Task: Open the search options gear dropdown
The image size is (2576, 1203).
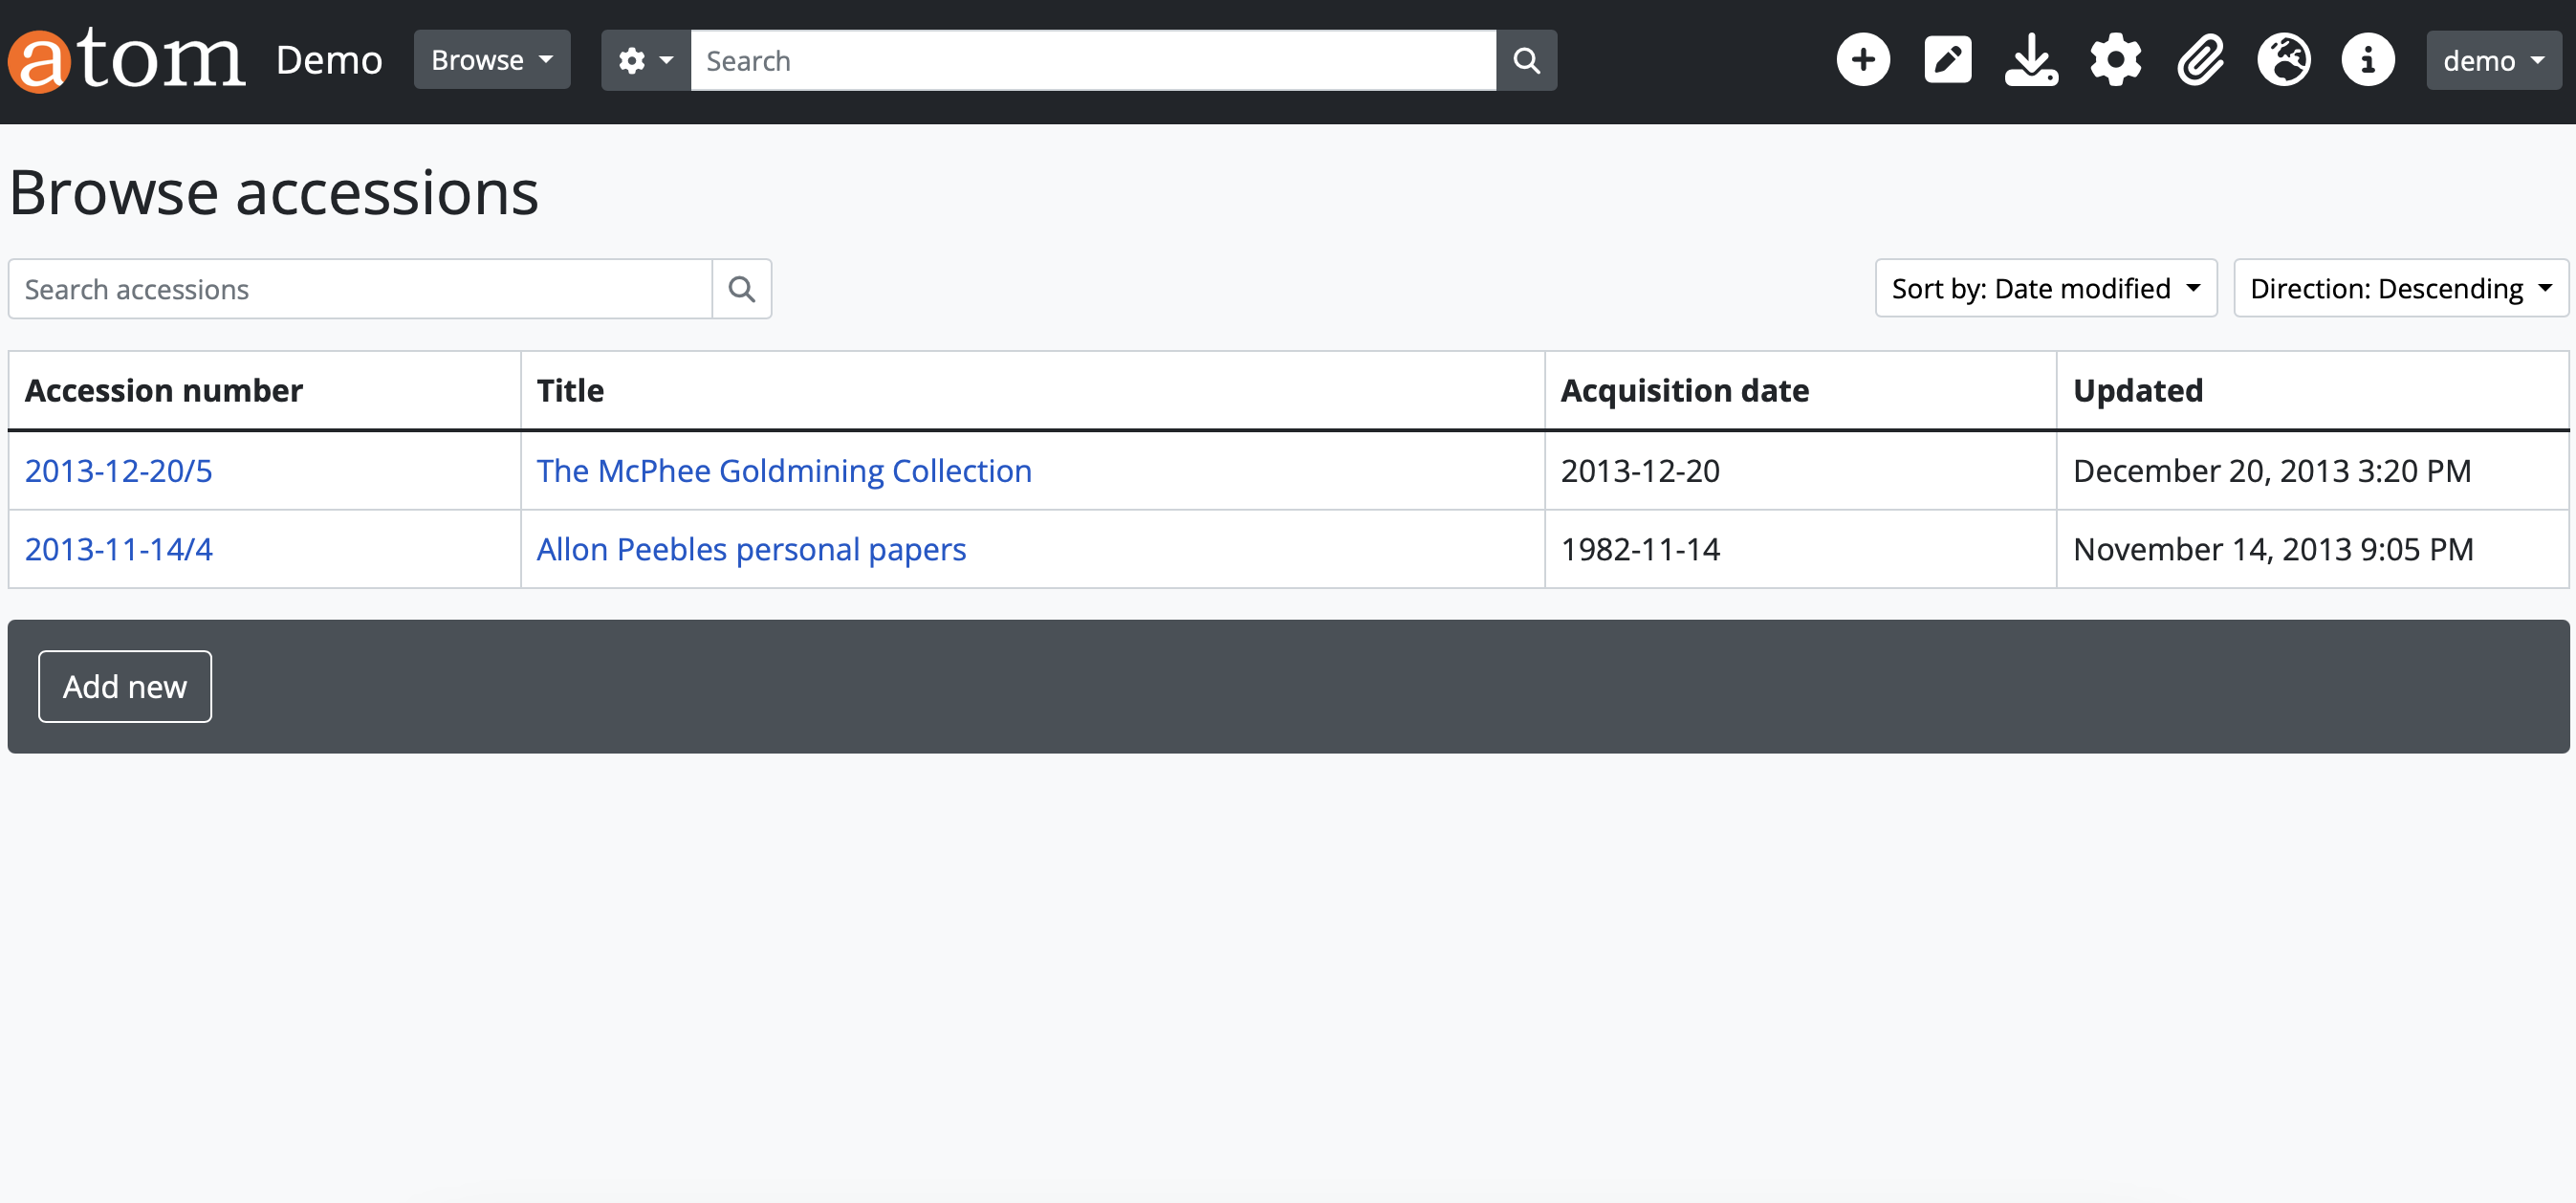Action: point(645,61)
